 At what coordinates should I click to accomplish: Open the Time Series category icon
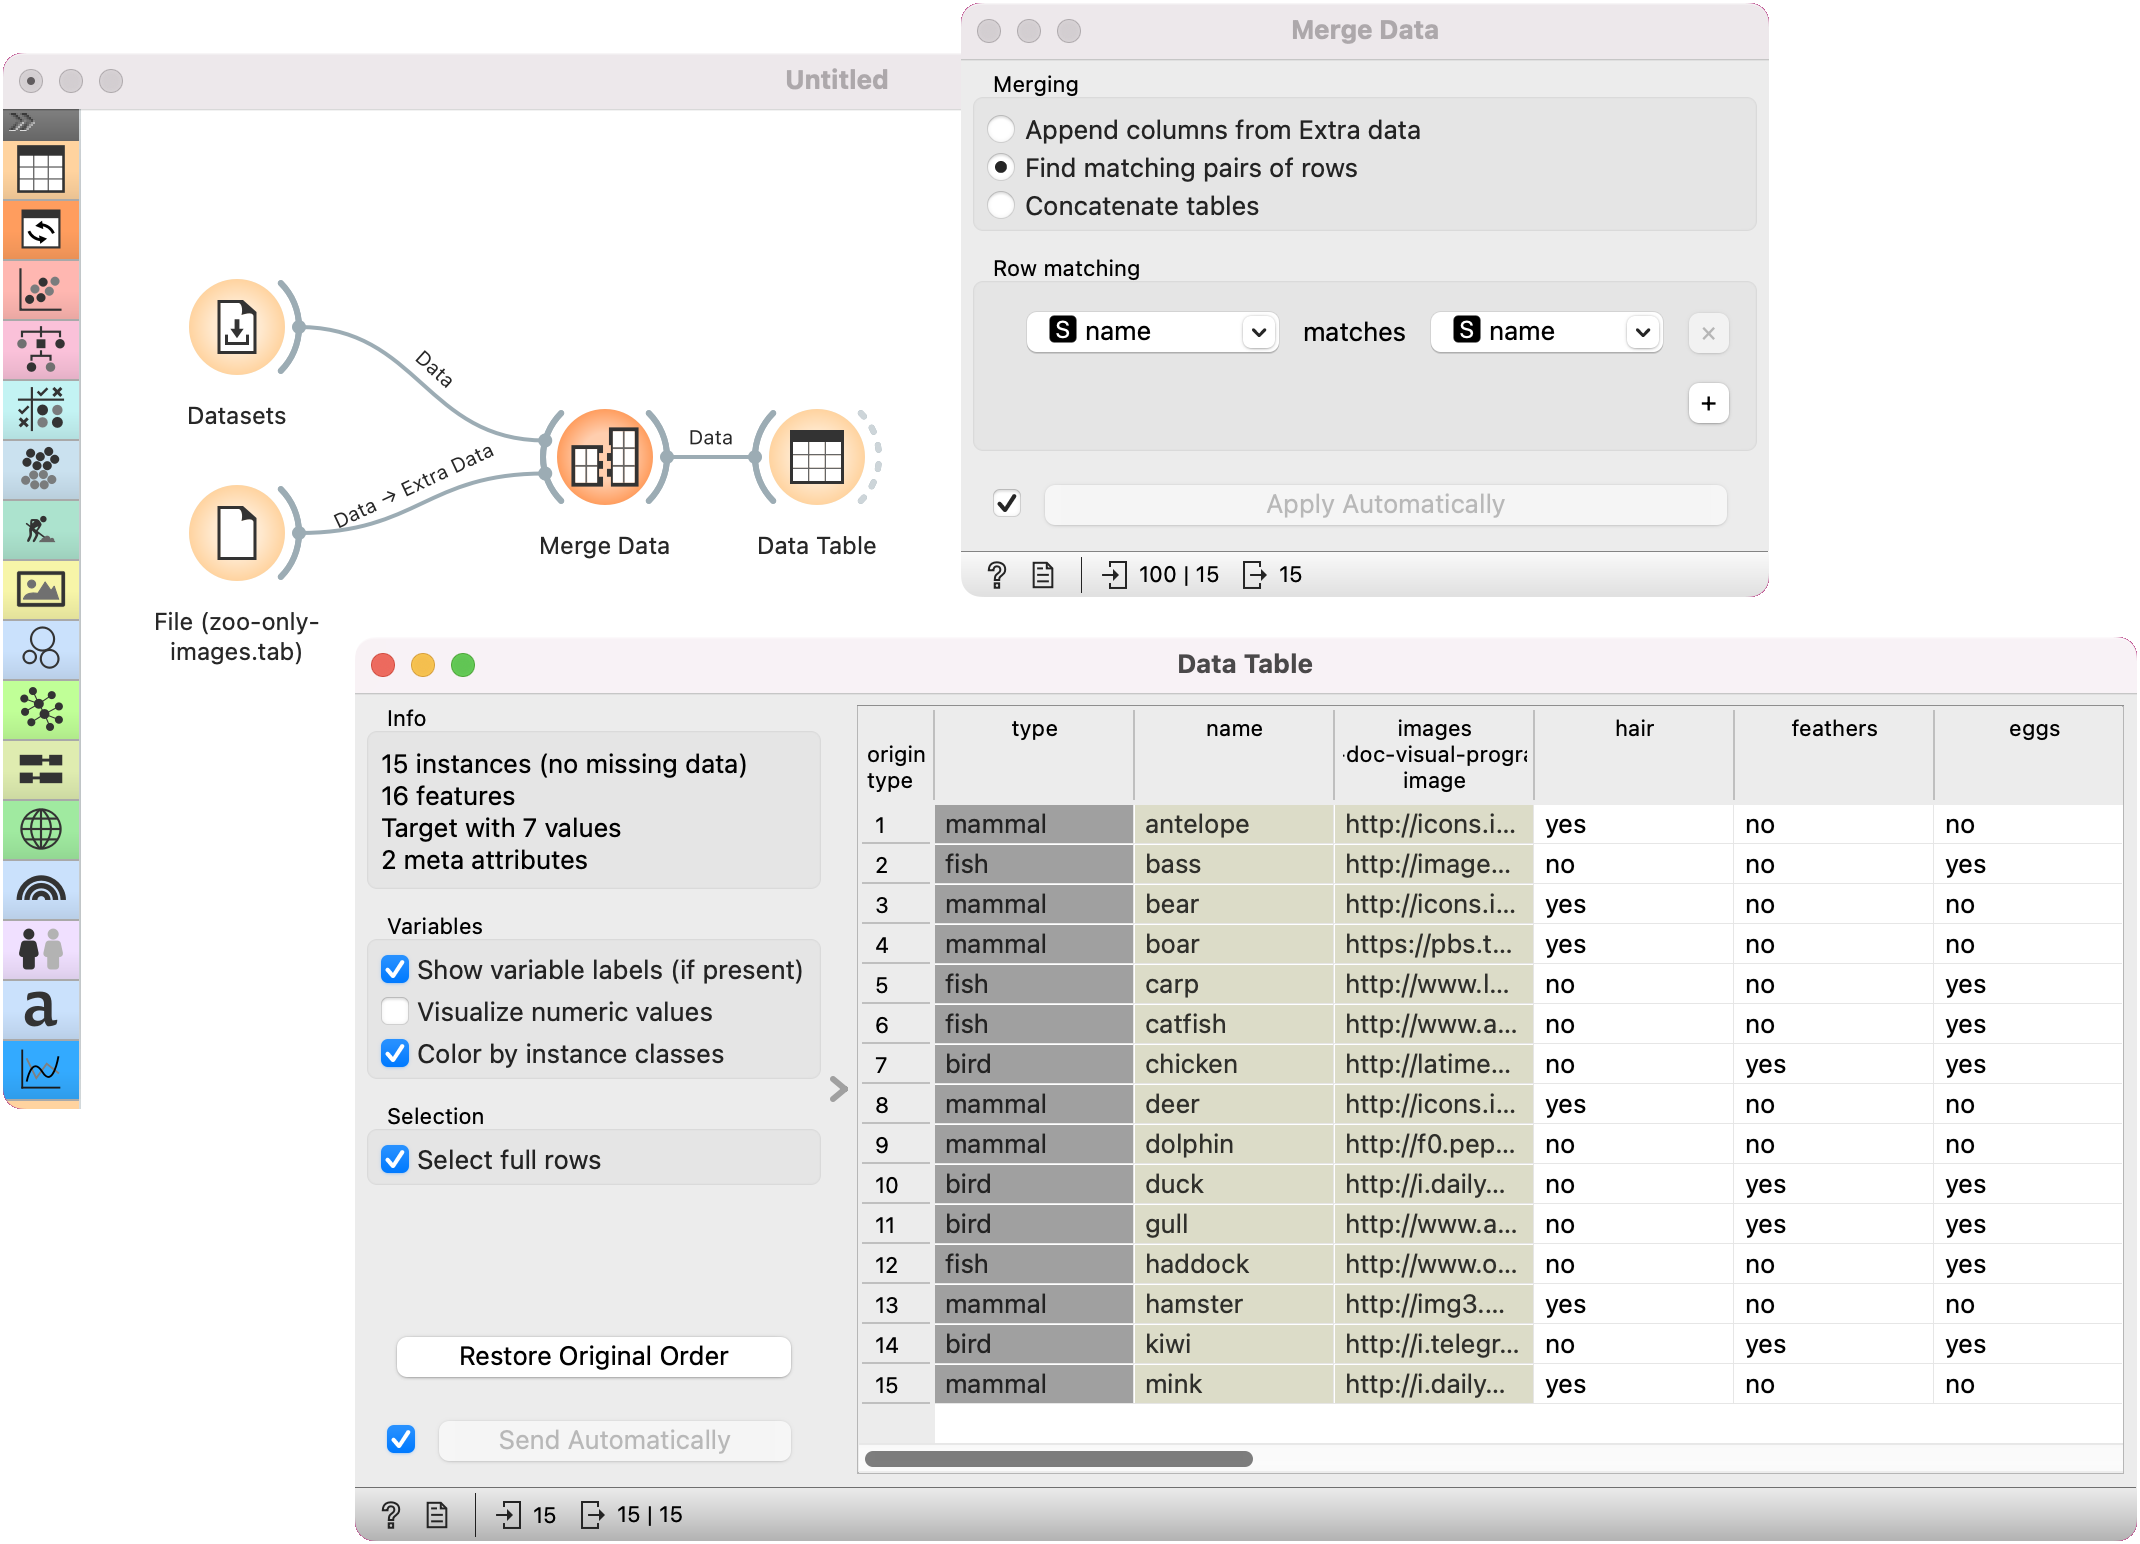(41, 1070)
